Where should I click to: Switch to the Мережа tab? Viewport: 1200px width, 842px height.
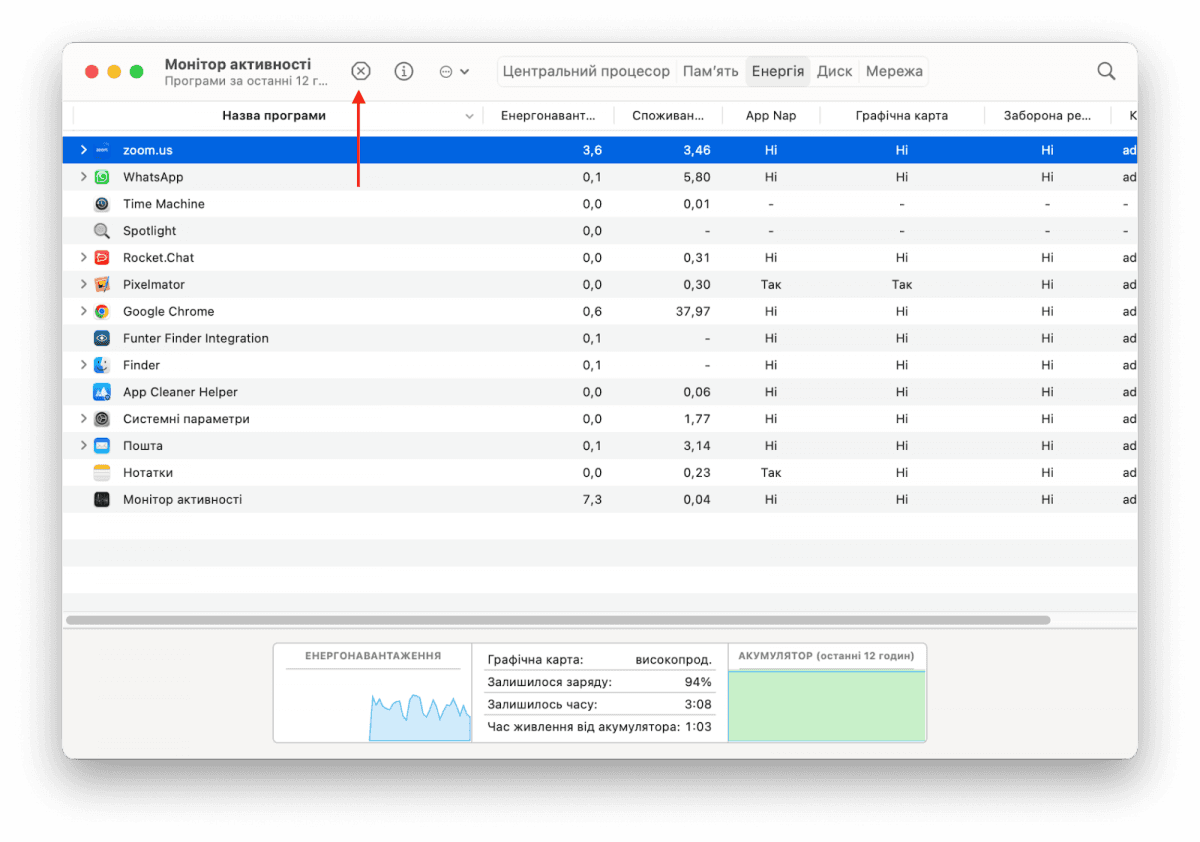pyautogui.click(x=894, y=71)
